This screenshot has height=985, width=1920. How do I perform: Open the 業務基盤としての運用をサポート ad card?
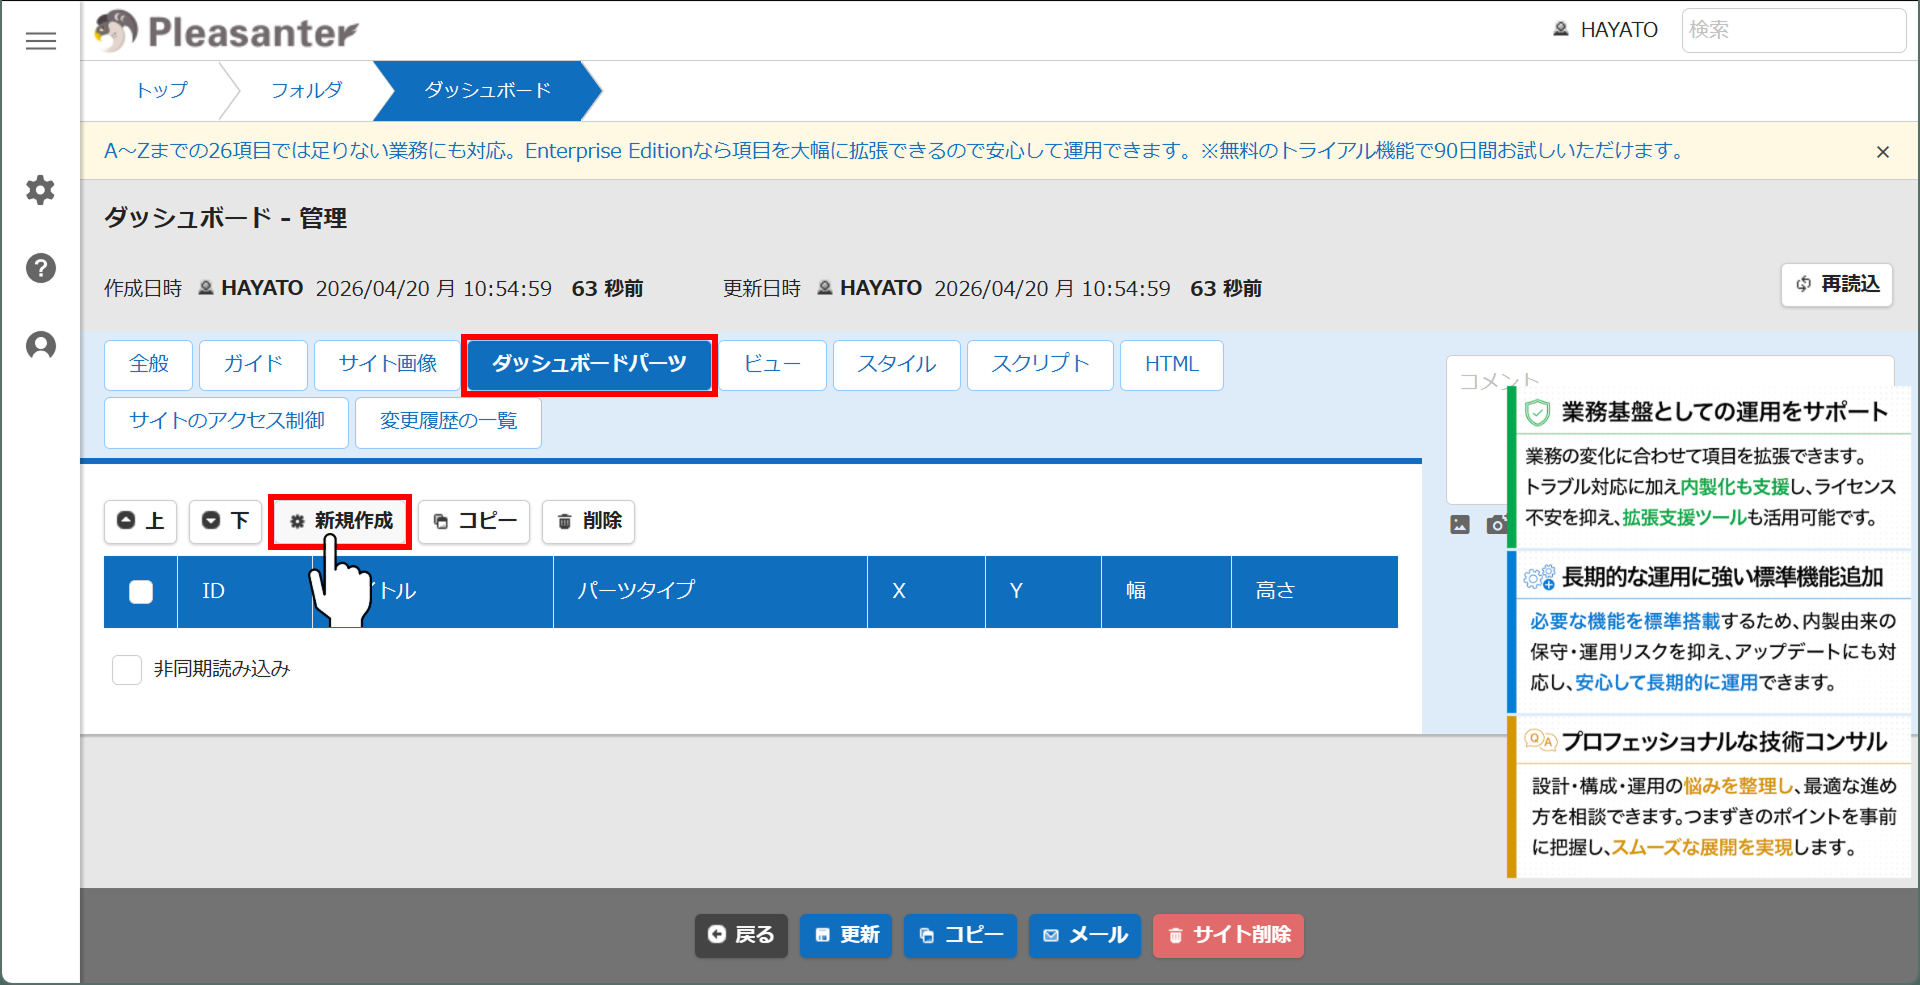coord(1709,468)
